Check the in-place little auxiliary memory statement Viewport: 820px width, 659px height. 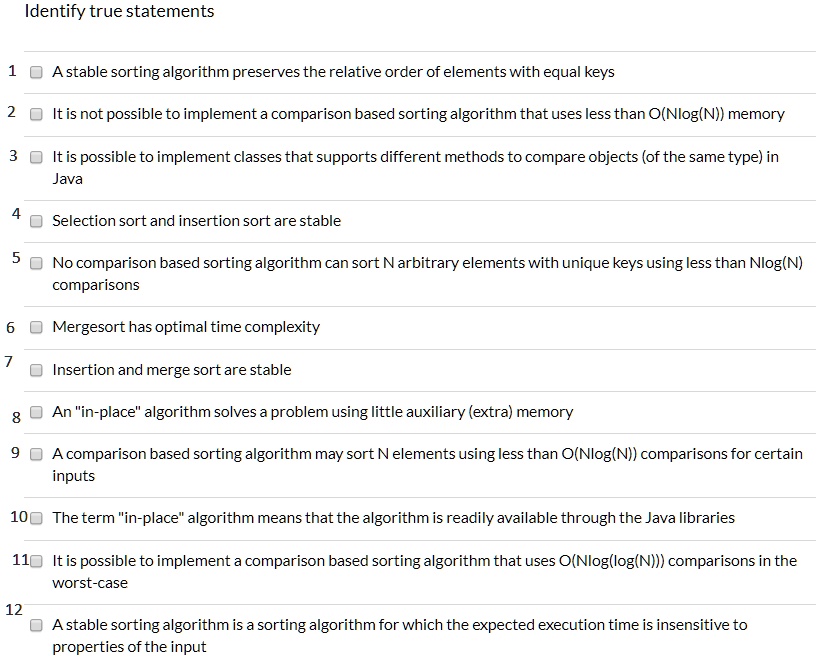click(36, 412)
